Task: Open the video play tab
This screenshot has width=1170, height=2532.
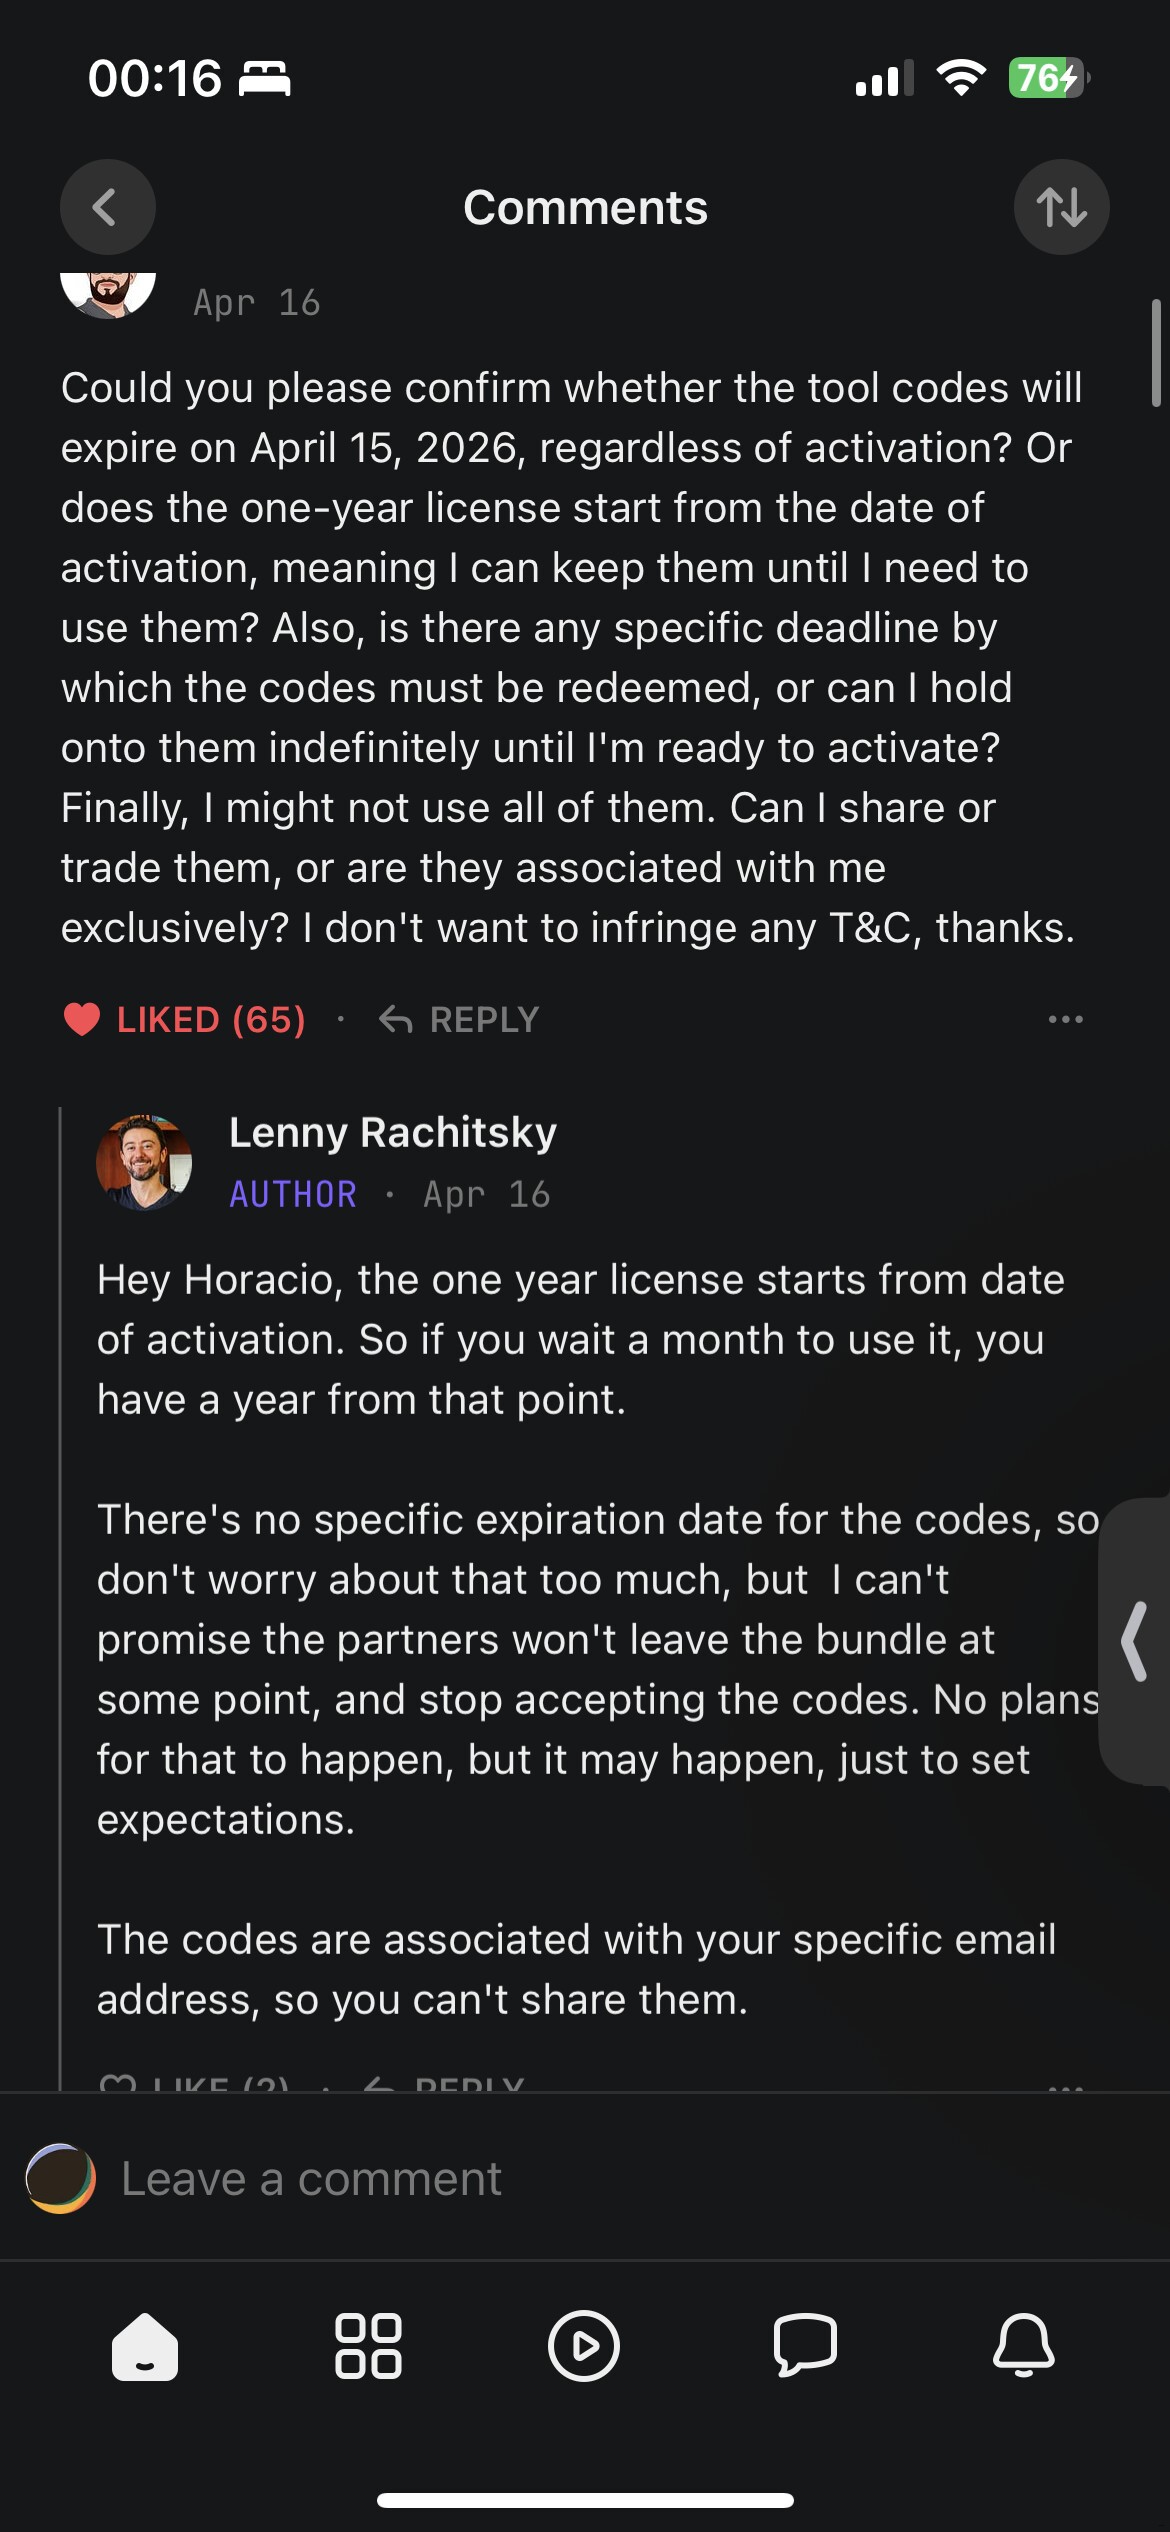Action: (584, 2346)
